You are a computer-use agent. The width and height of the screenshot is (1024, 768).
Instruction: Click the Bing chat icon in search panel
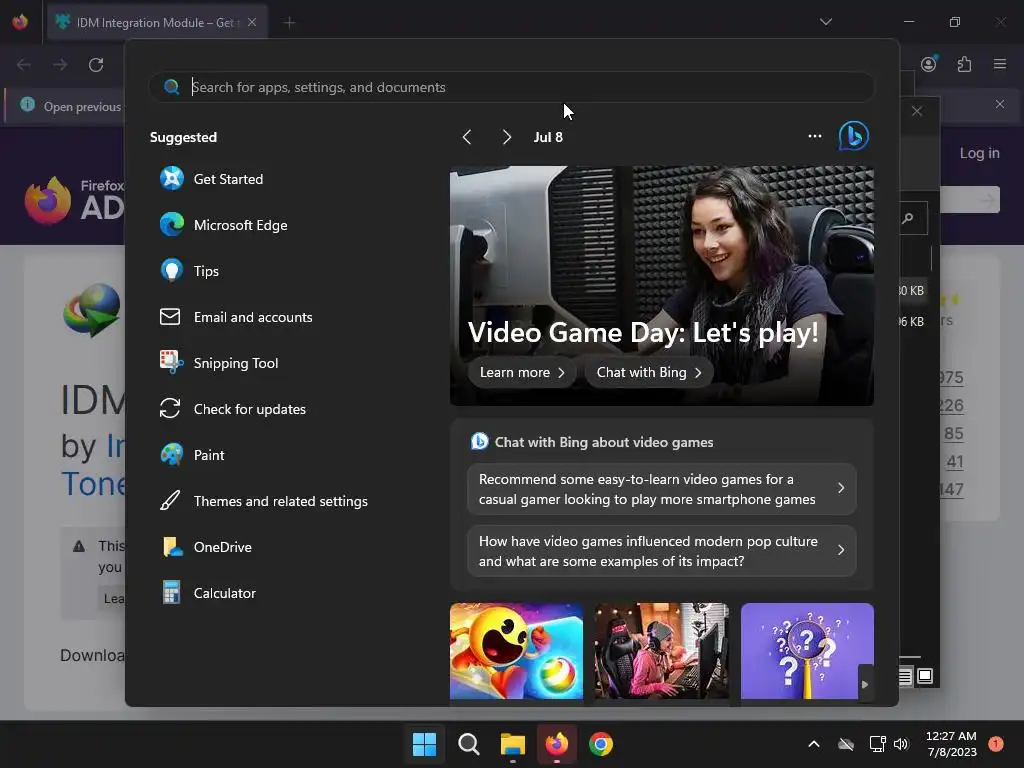click(854, 136)
